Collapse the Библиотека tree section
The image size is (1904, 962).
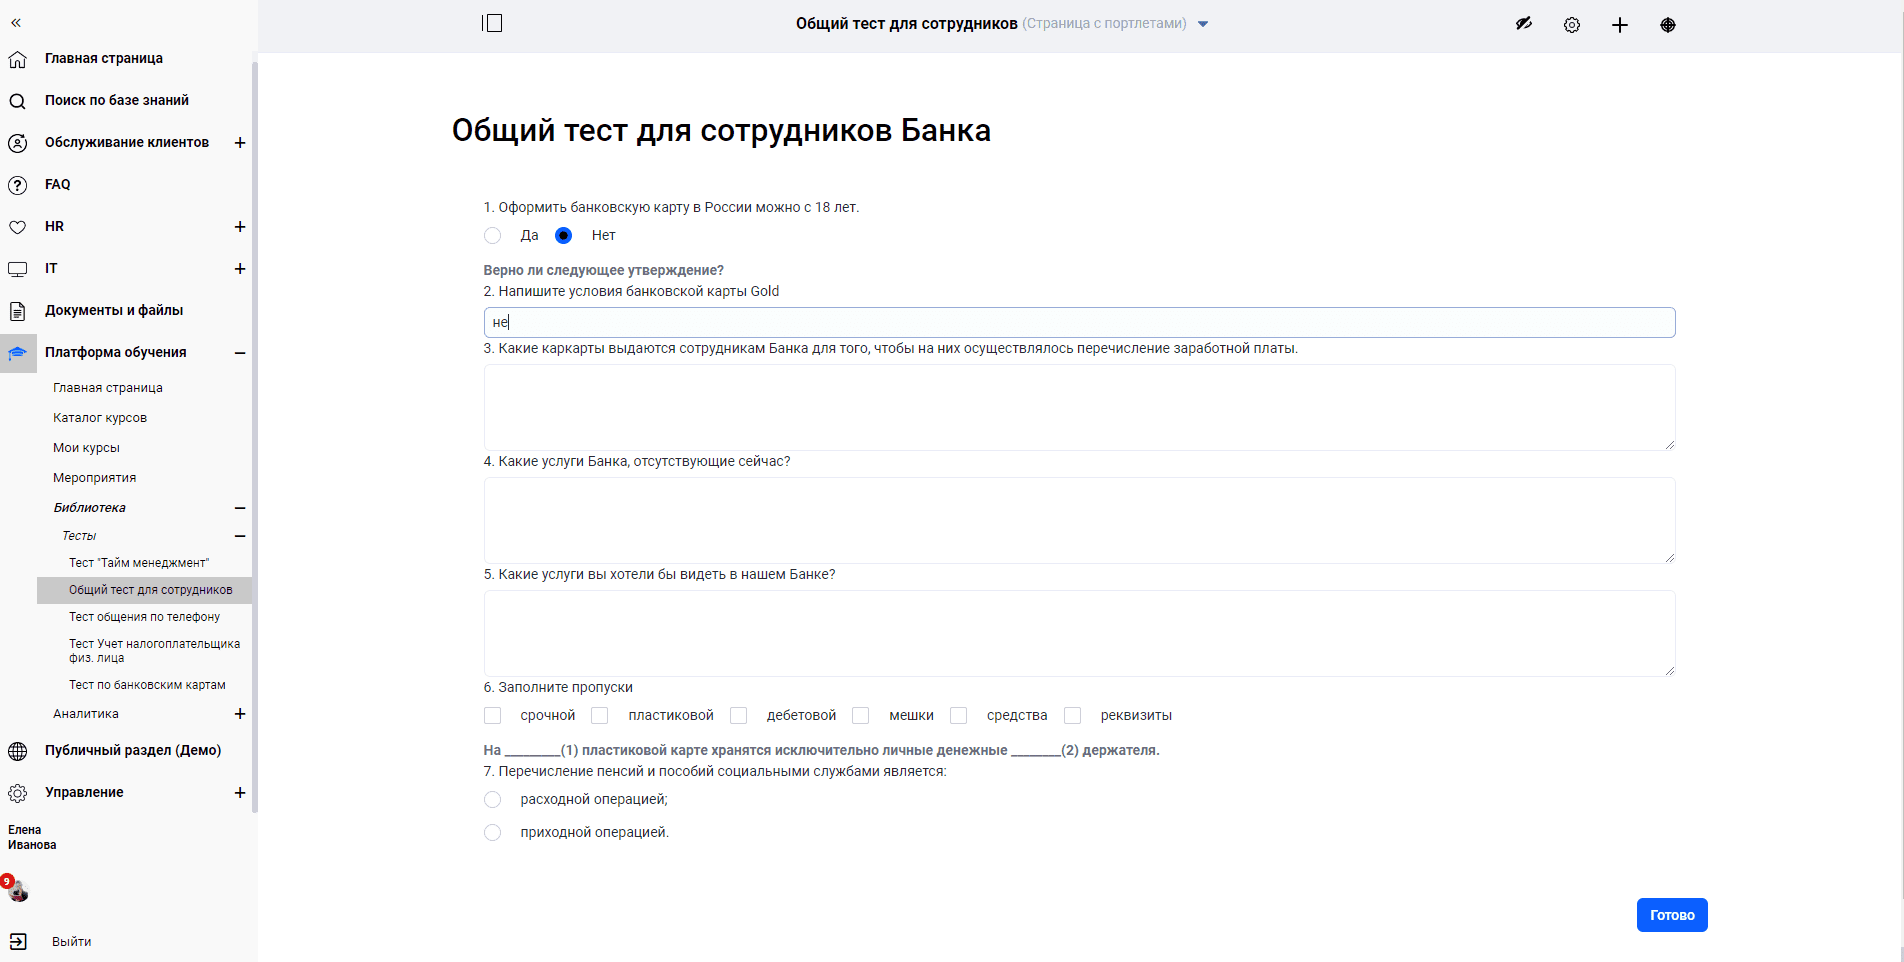click(240, 508)
